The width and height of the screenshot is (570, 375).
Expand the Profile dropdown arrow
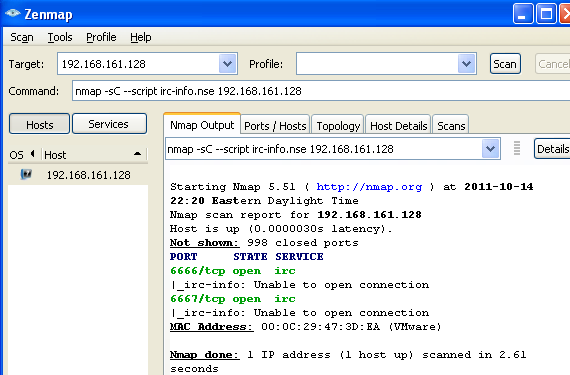[466, 64]
